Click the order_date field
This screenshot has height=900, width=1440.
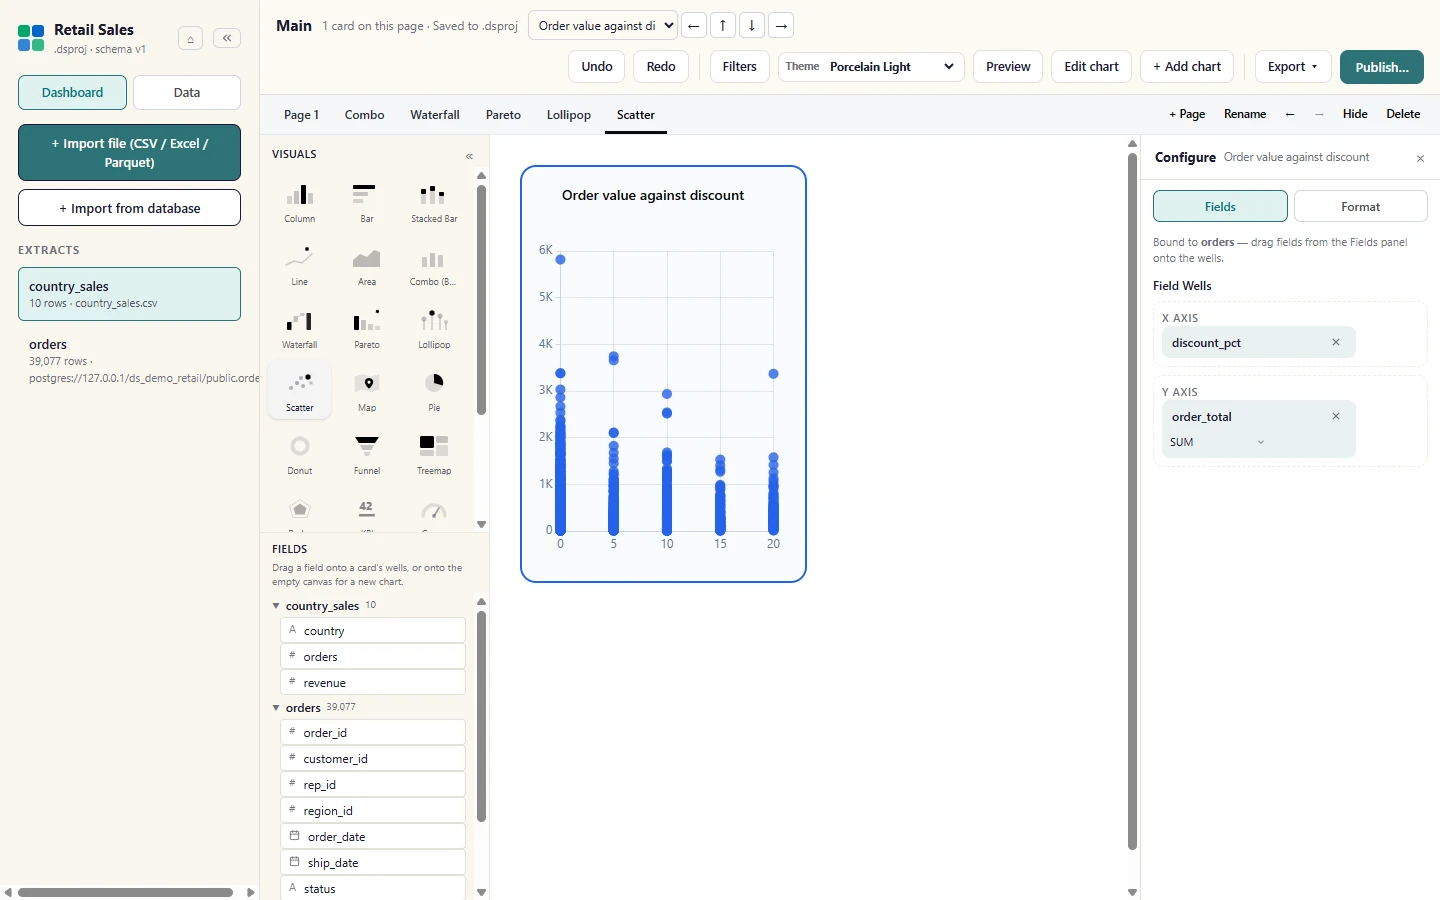(373, 836)
